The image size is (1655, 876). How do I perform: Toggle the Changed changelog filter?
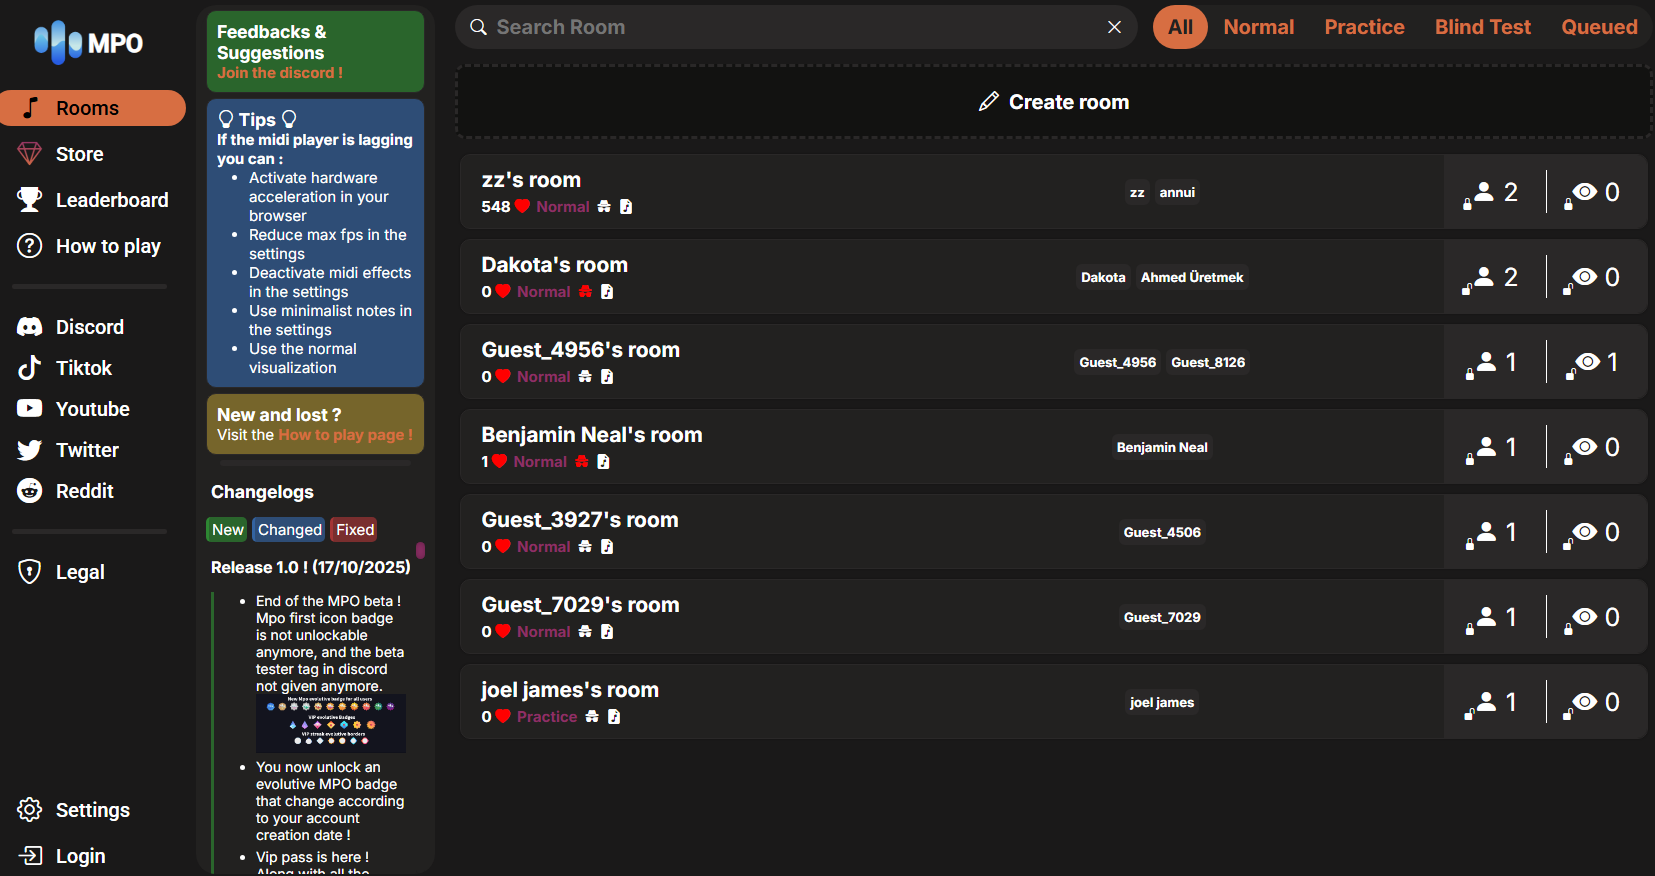290,530
